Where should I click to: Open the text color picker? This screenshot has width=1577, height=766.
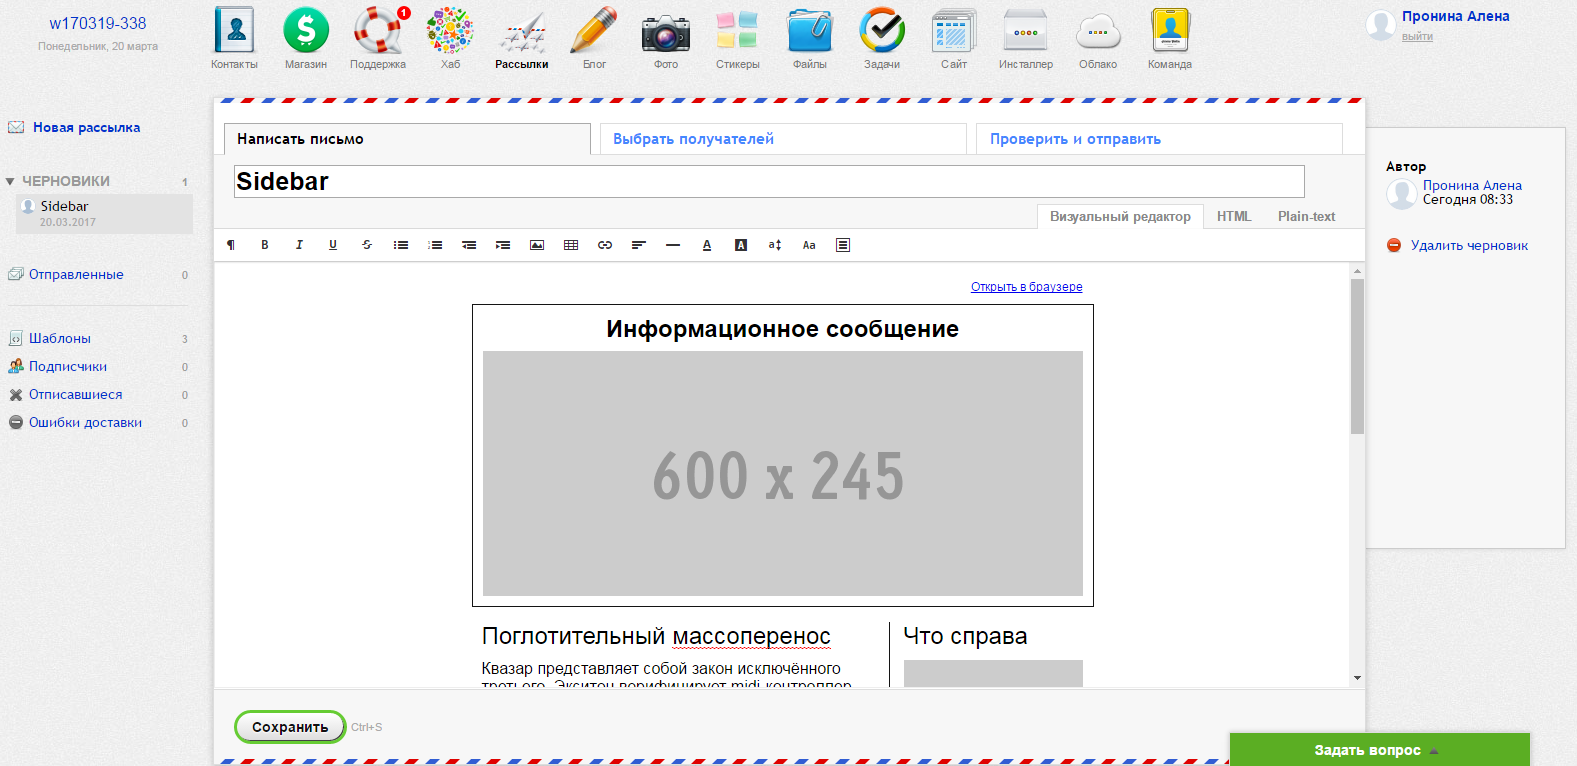[x=707, y=245]
